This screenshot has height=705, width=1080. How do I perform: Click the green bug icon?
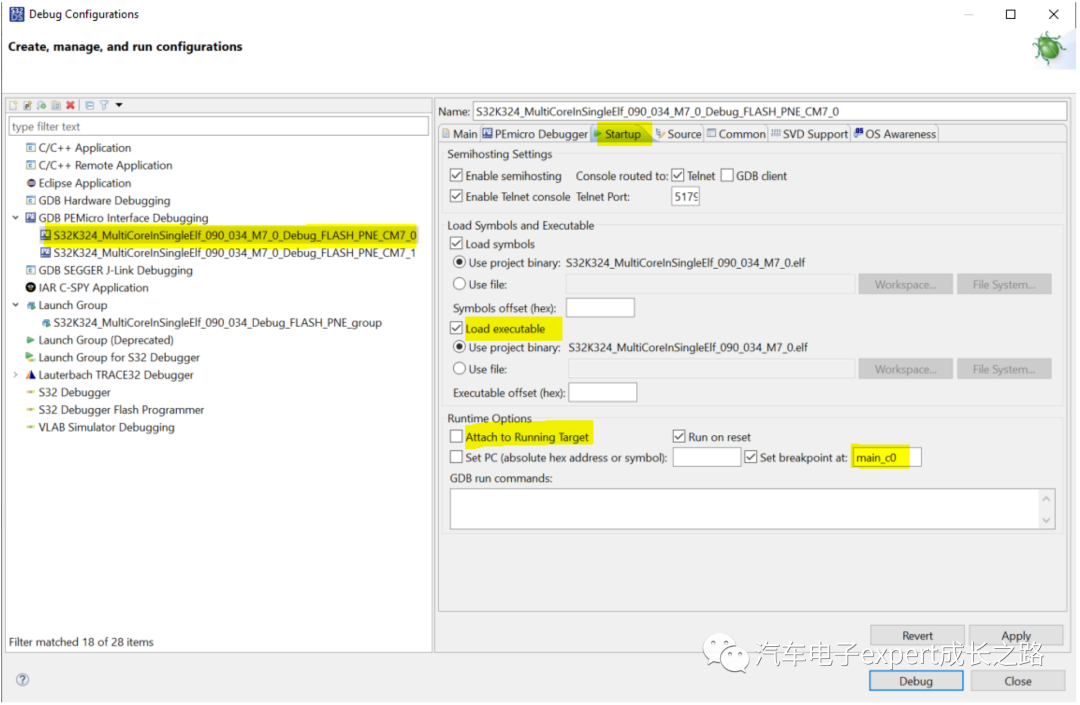pos(1049,50)
